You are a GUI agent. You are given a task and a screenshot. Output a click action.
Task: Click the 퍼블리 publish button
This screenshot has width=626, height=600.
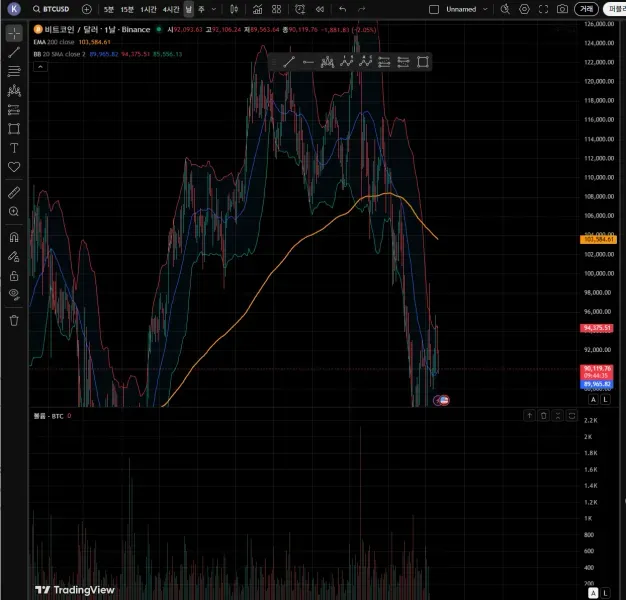pos(615,9)
